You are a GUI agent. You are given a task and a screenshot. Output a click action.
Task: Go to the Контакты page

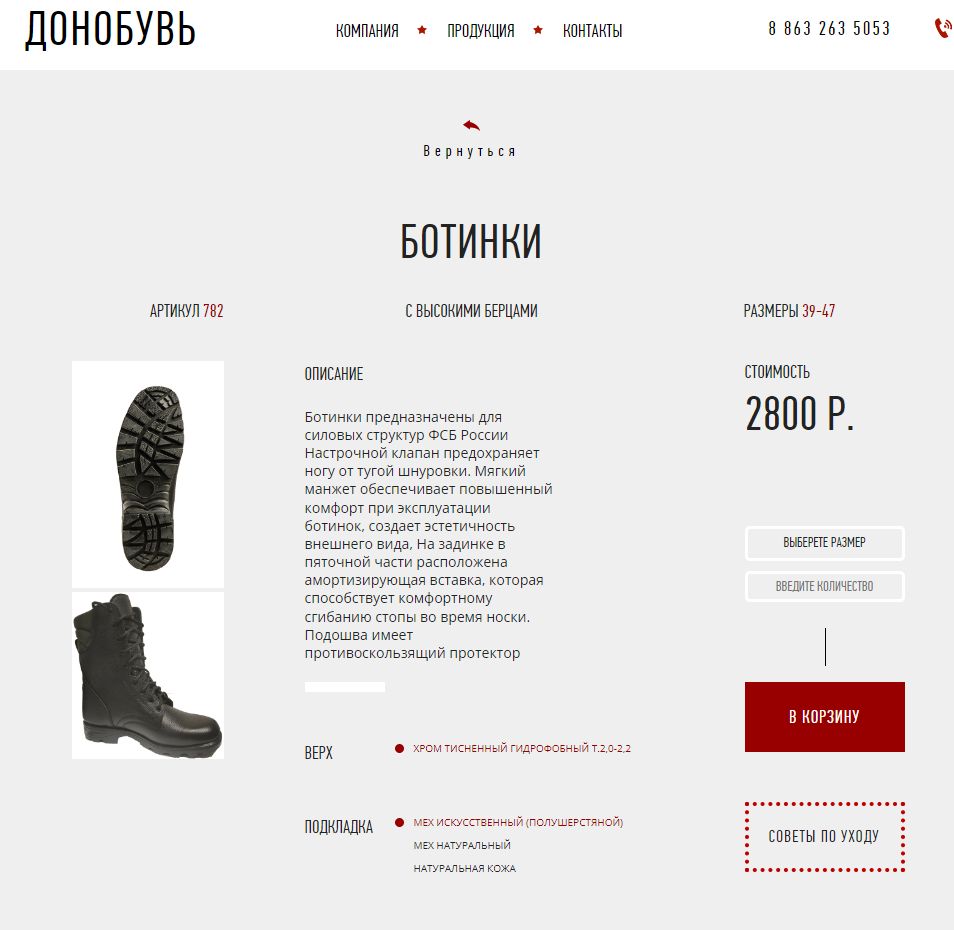(592, 30)
